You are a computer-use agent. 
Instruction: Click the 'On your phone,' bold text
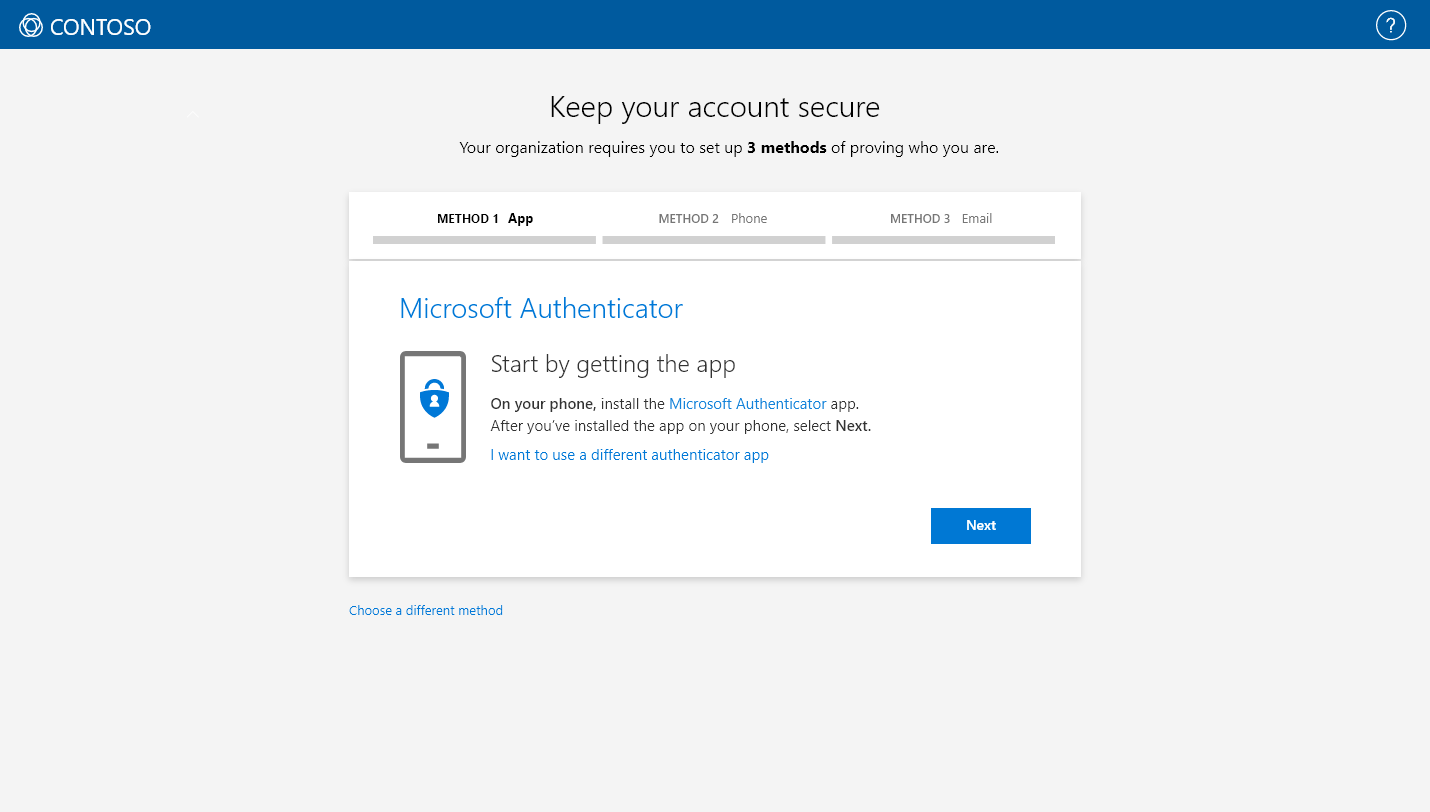543,404
